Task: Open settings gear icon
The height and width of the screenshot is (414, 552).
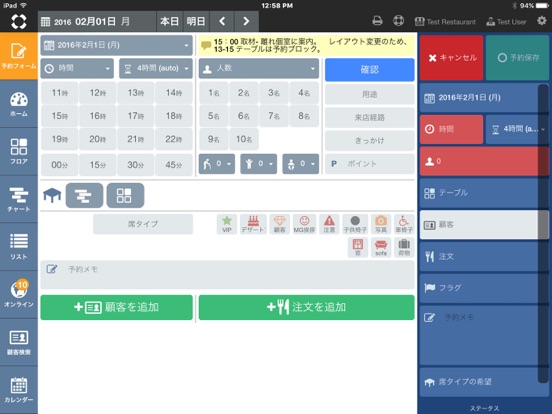Action: (x=542, y=21)
